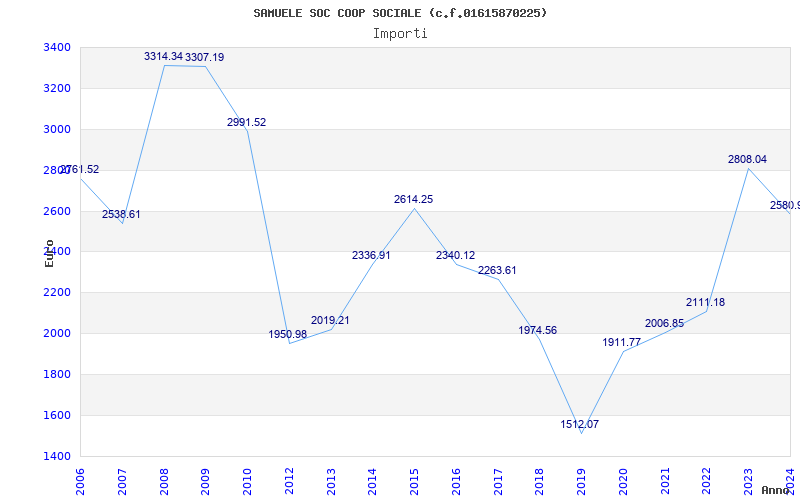
Task: Click data label 1512.07 for 2019
Action: [x=580, y=424]
